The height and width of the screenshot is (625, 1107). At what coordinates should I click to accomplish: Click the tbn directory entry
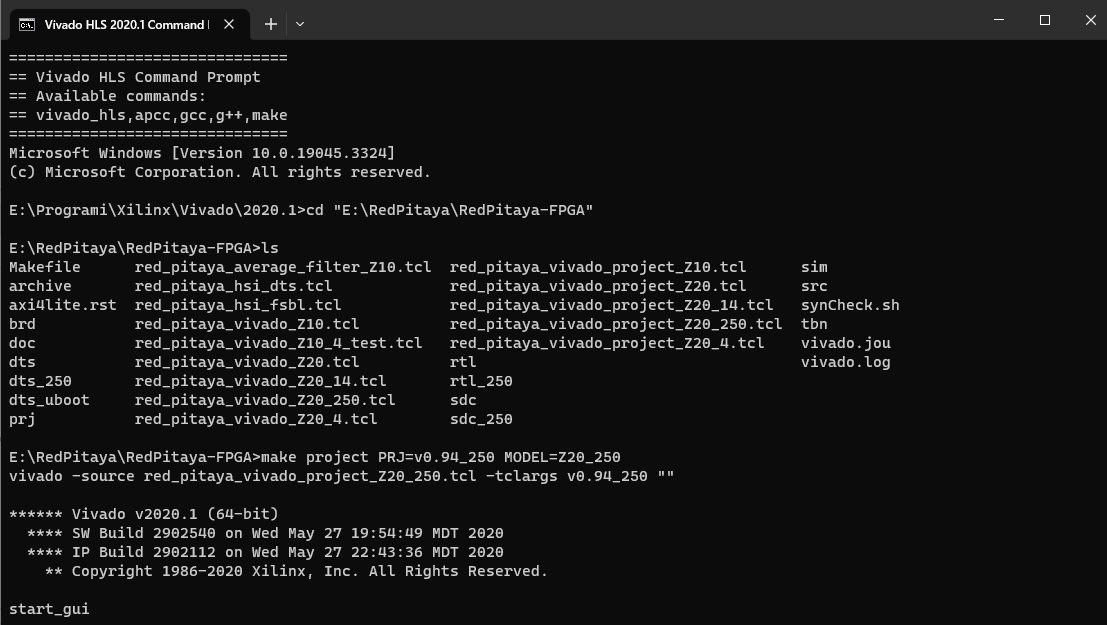point(814,325)
